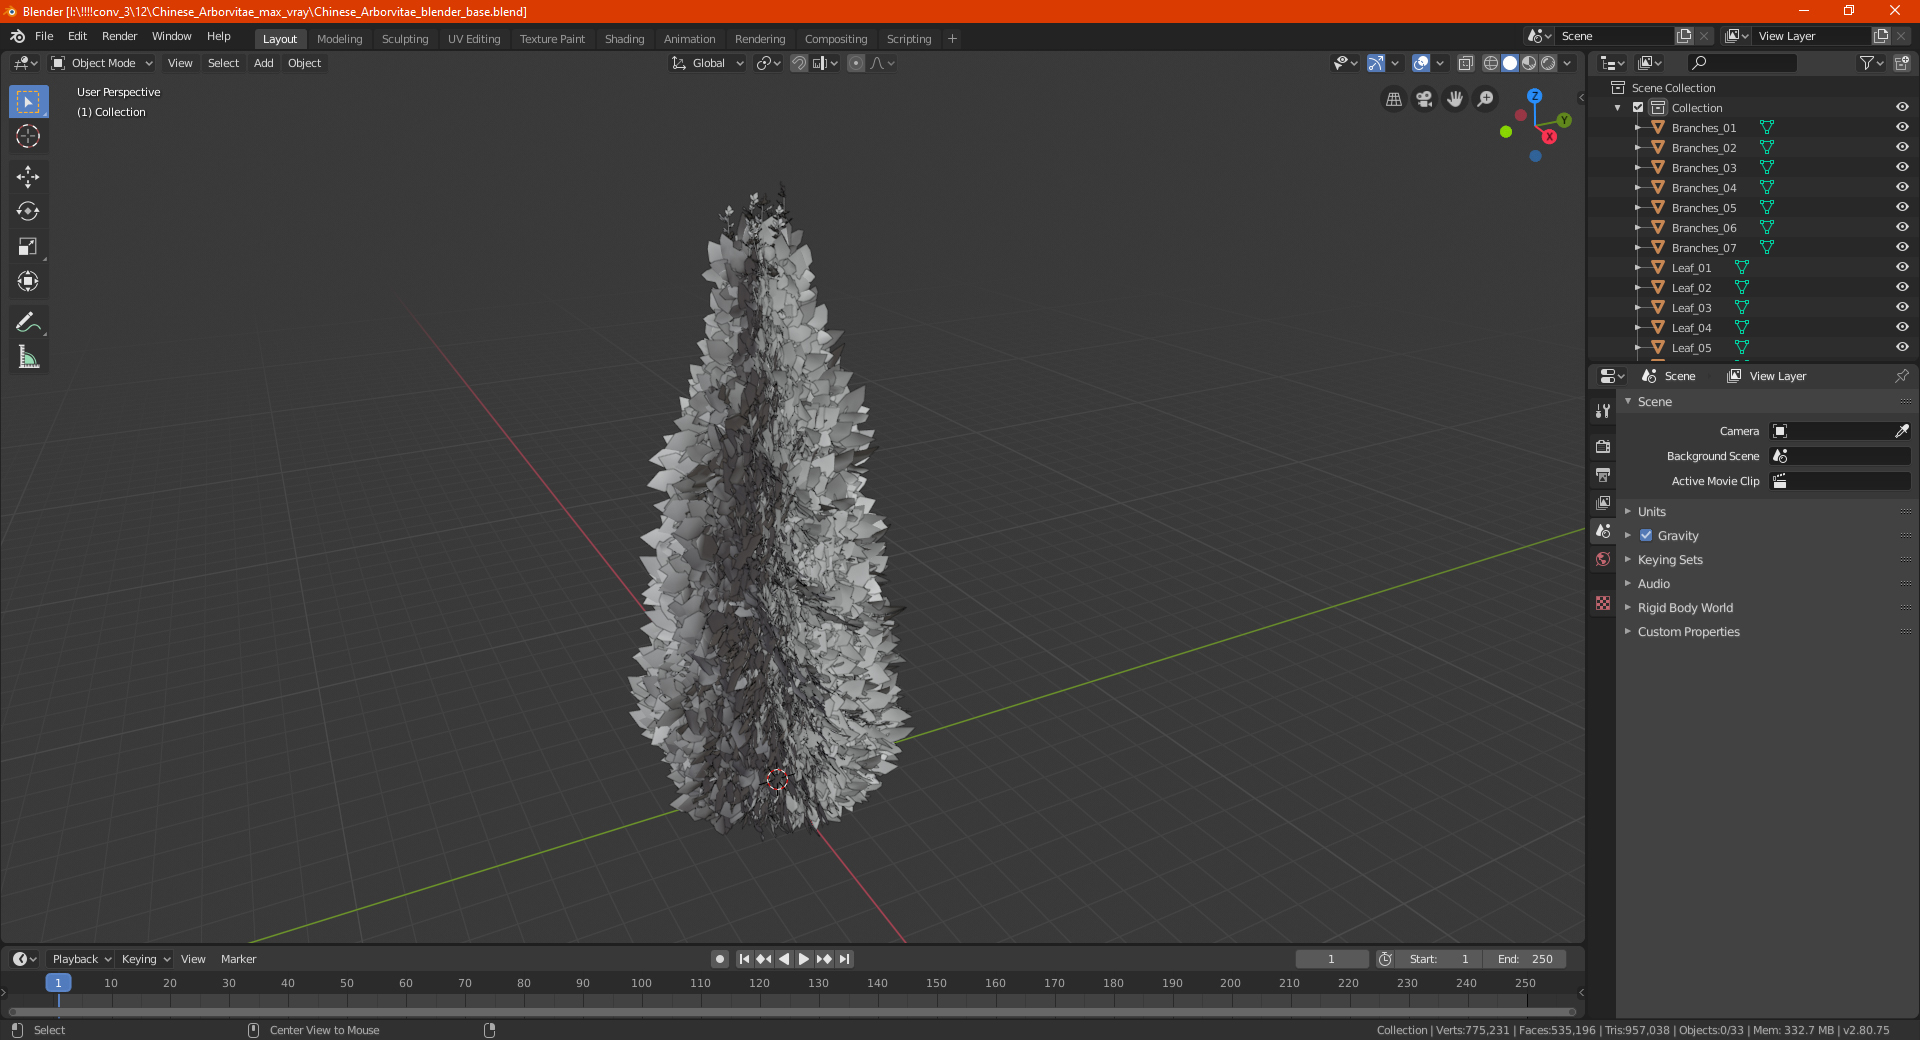Click the zoom view magnifier icon
The image size is (1920, 1040).
pos(1486,99)
